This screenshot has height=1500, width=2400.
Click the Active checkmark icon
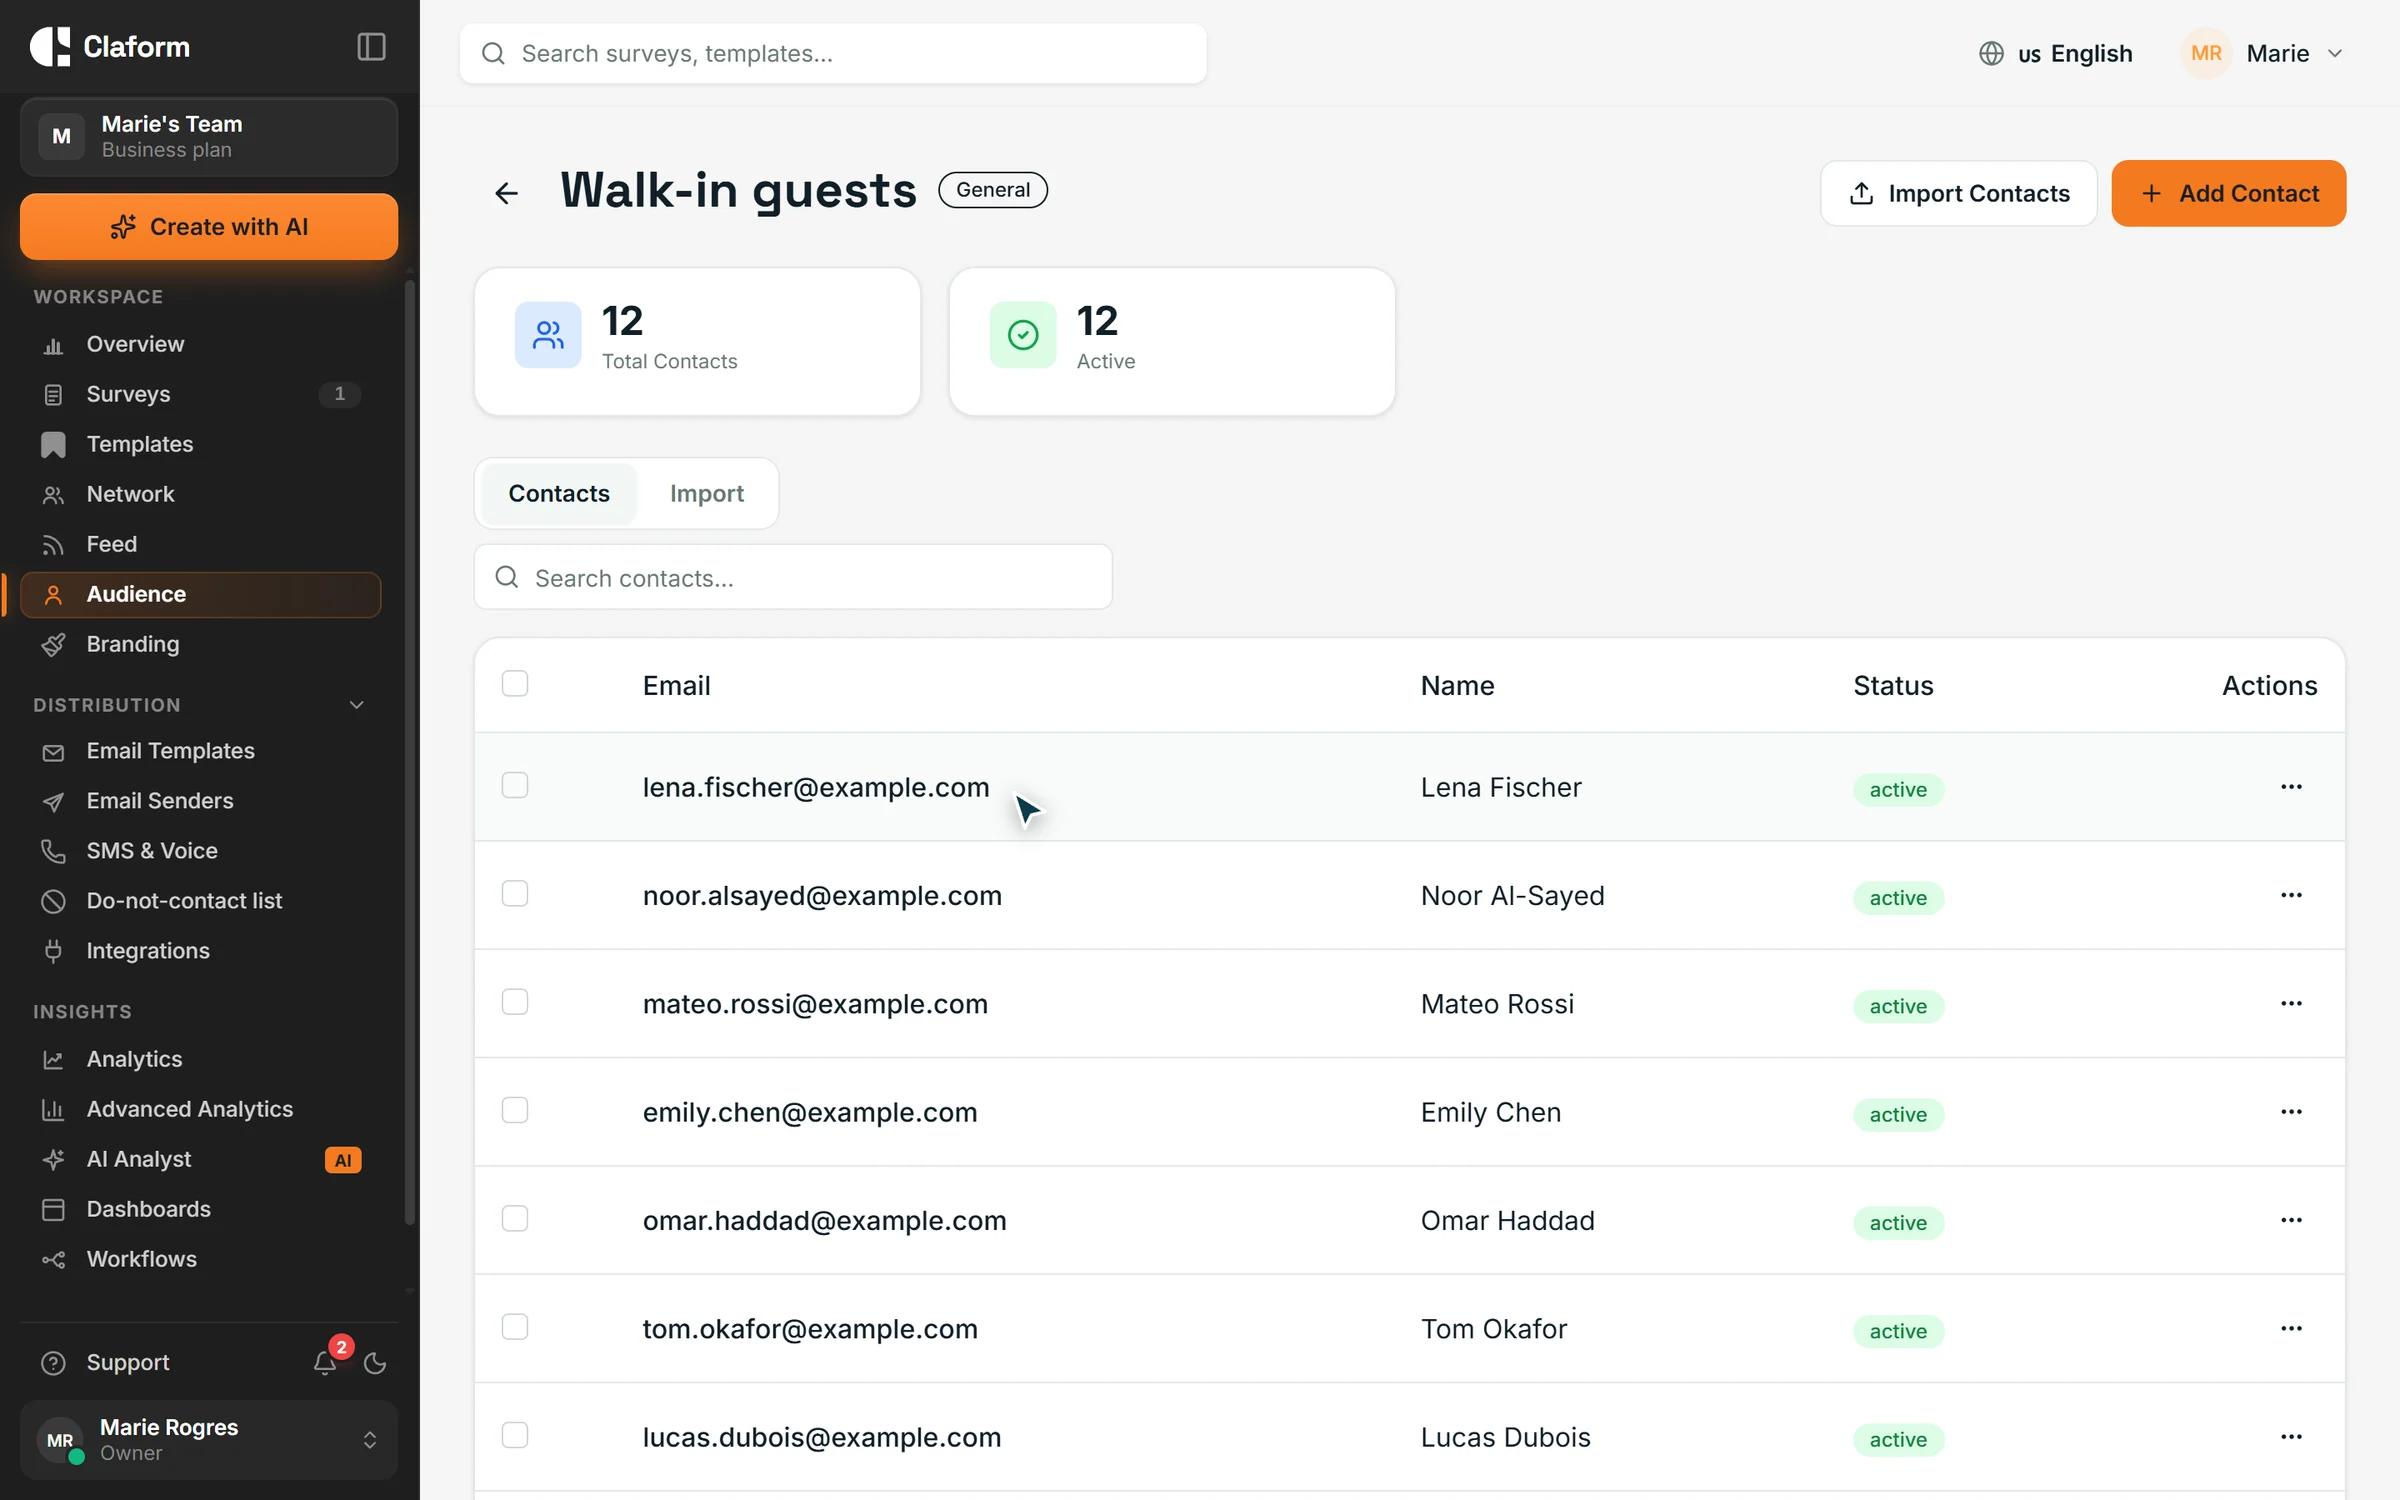click(x=1023, y=335)
